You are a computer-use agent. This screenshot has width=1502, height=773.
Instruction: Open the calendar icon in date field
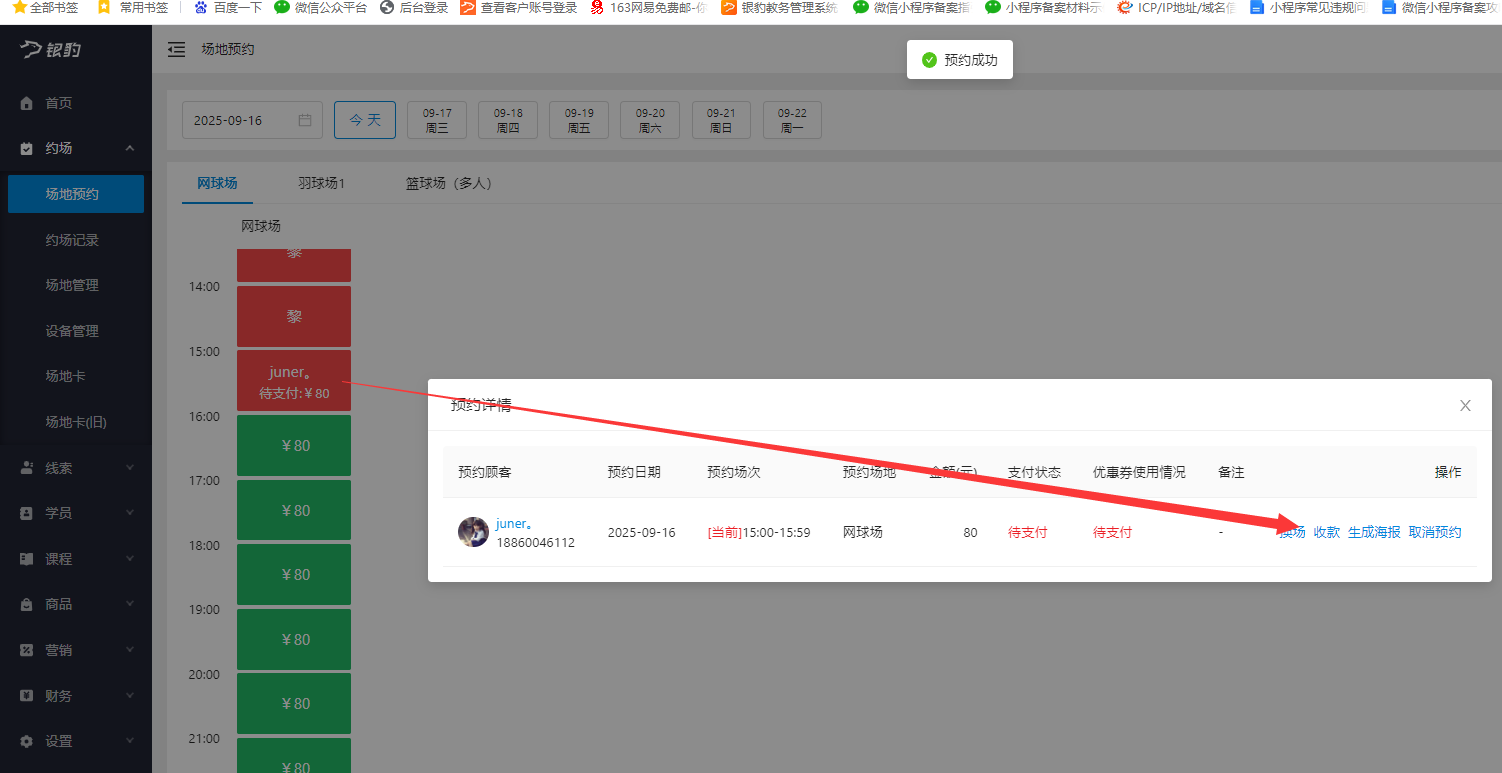[x=306, y=119]
